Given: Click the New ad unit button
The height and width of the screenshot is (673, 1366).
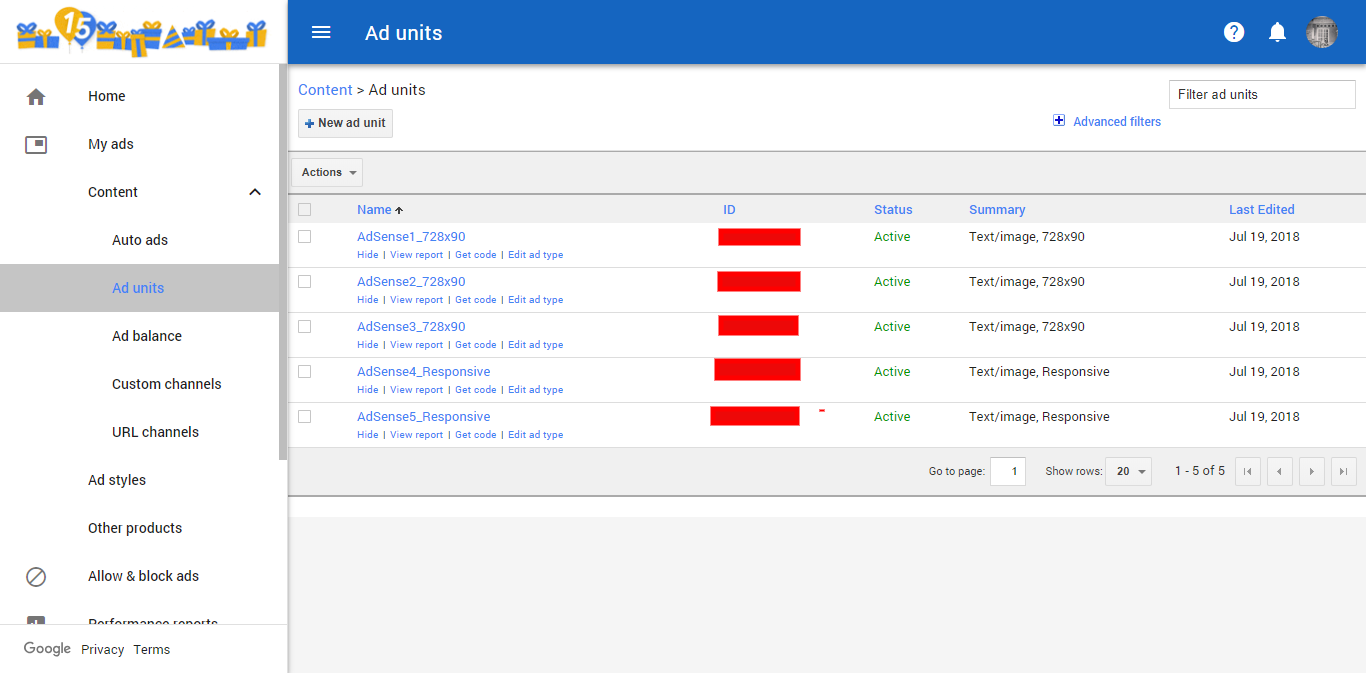Looking at the screenshot, I should (x=345, y=123).
